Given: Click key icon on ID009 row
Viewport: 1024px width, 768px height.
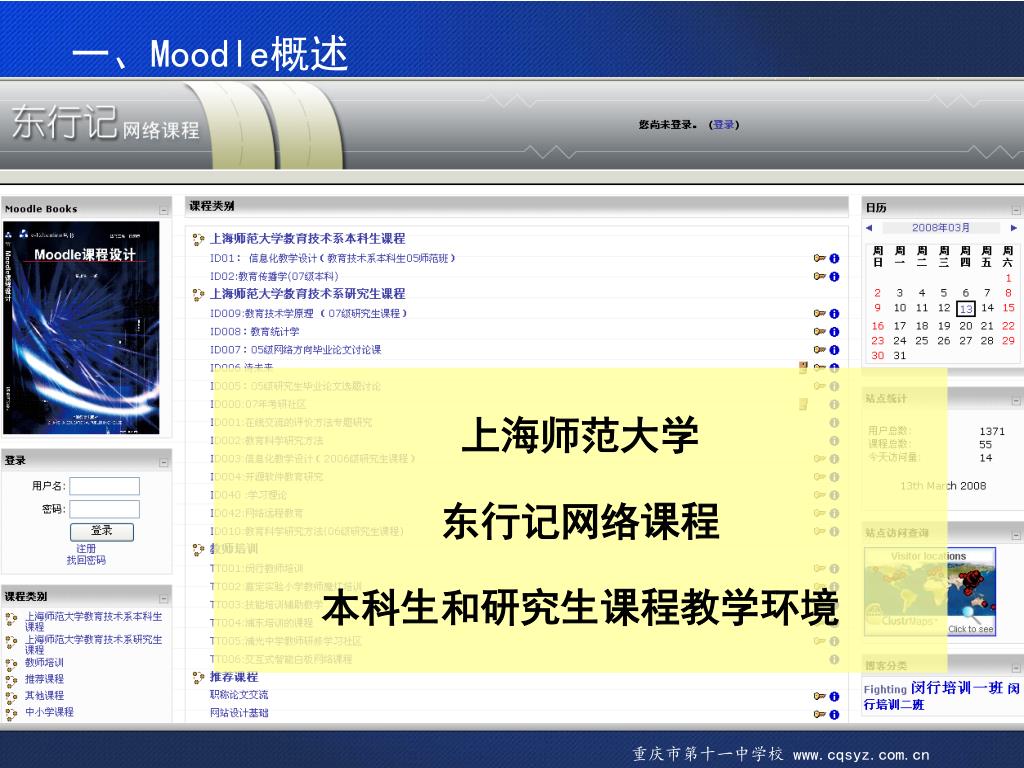Looking at the screenshot, I should pos(820,314).
